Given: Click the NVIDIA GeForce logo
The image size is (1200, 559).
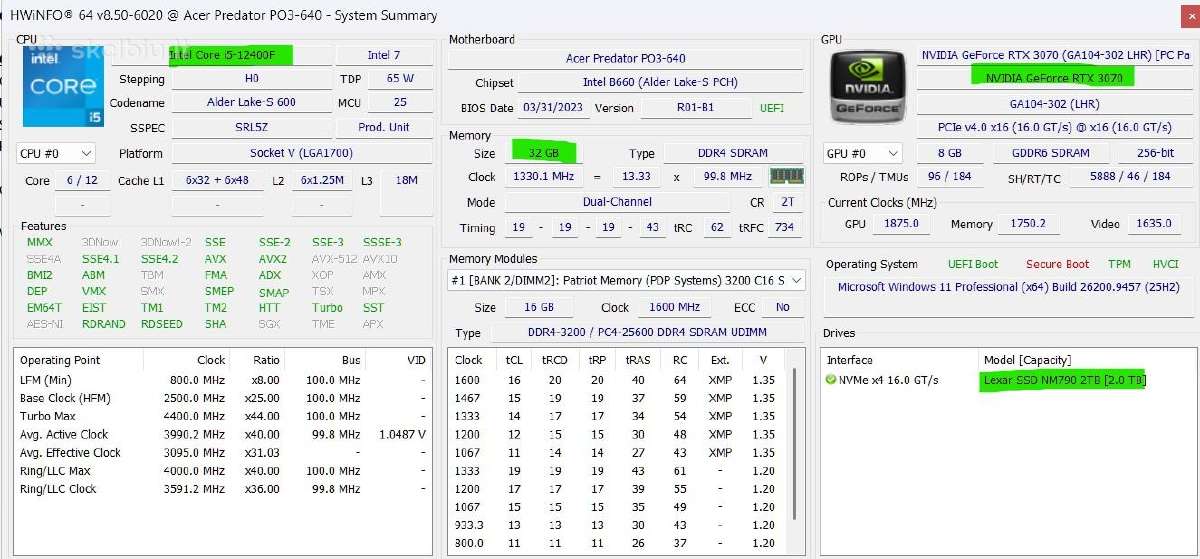Looking at the screenshot, I should pos(868,88).
